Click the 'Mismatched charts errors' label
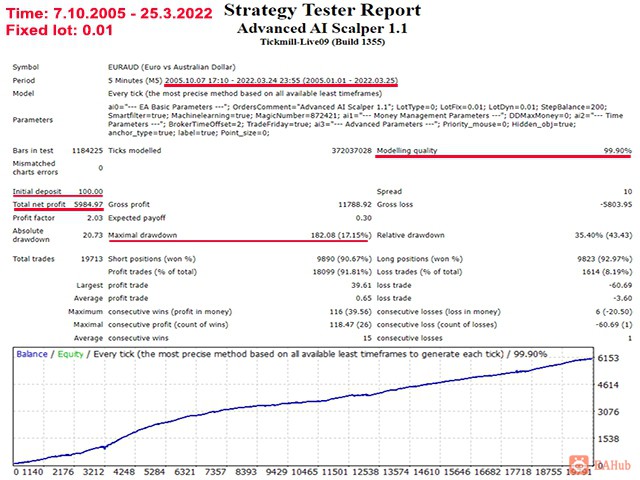Image resolution: width=640 pixels, height=480 pixels. pos(35,168)
